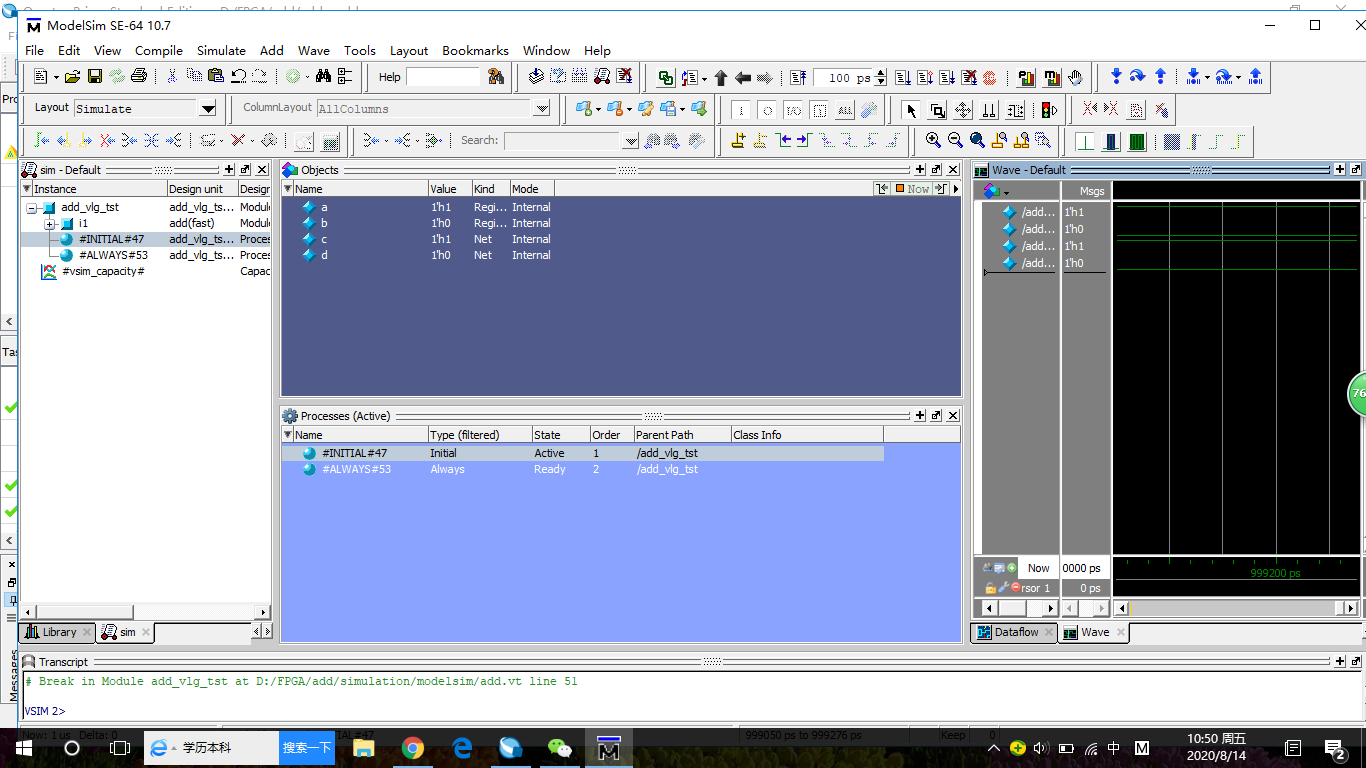The width and height of the screenshot is (1366, 768).
Task: Click the Continue Run icon
Action: pos(925,77)
